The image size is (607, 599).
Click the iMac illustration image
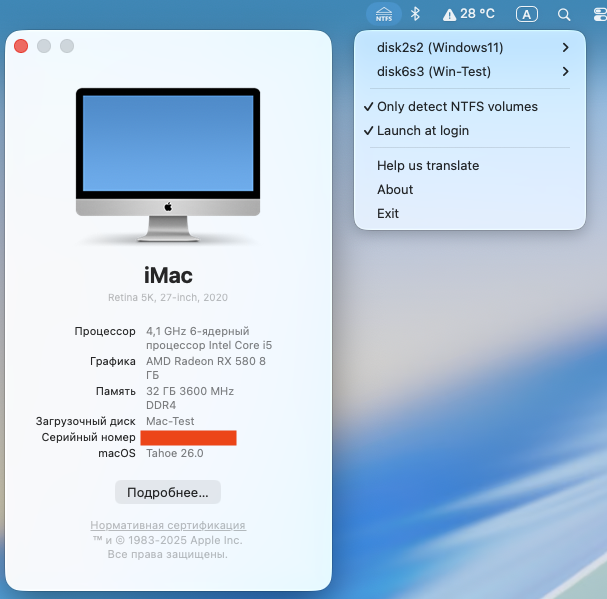coord(168,166)
